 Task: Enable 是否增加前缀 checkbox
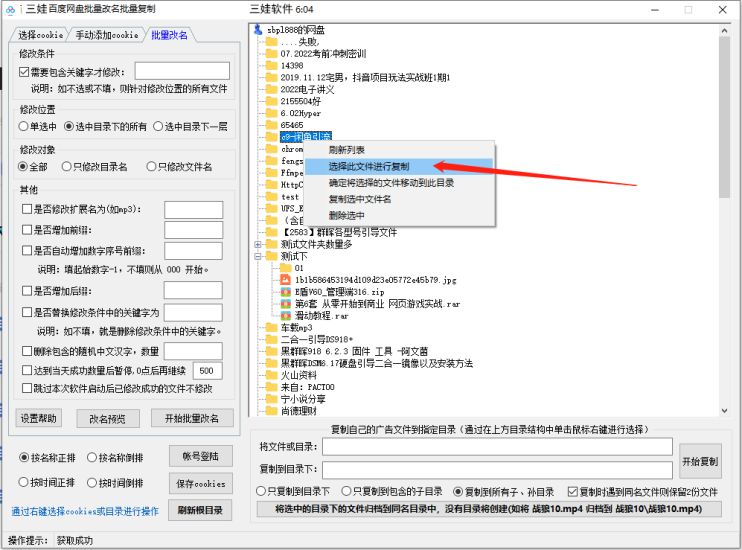[x=27, y=229]
